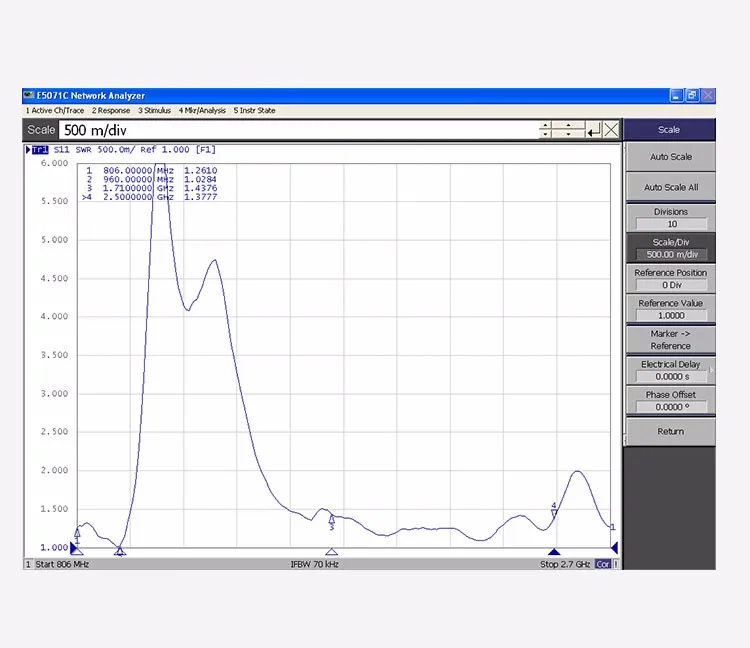Click marker 3 triangle on the trace
Screen dimensions: 750x648
(332, 518)
